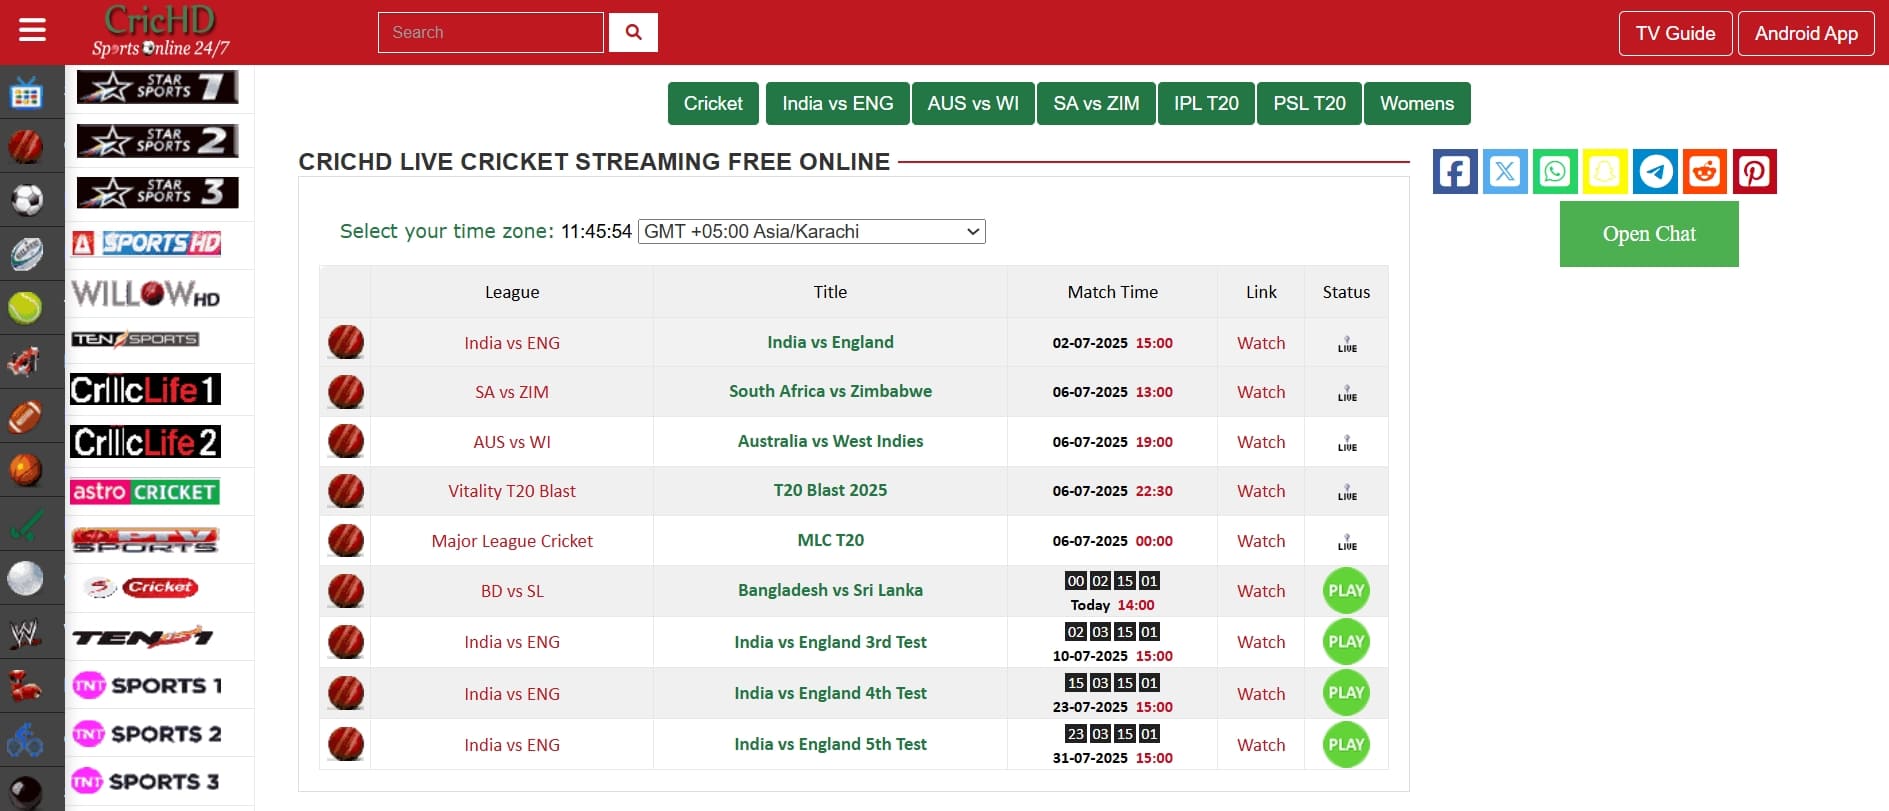Screen dimensions: 1889x811
Task: Click the search magnifier button
Action: coord(633,32)
